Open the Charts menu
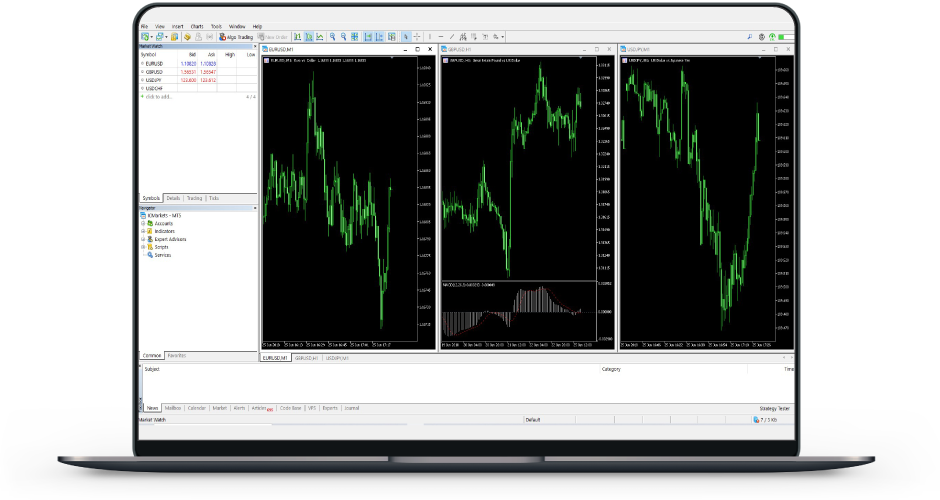Screen dimensions: 940x500 click(x=197, y=26)
